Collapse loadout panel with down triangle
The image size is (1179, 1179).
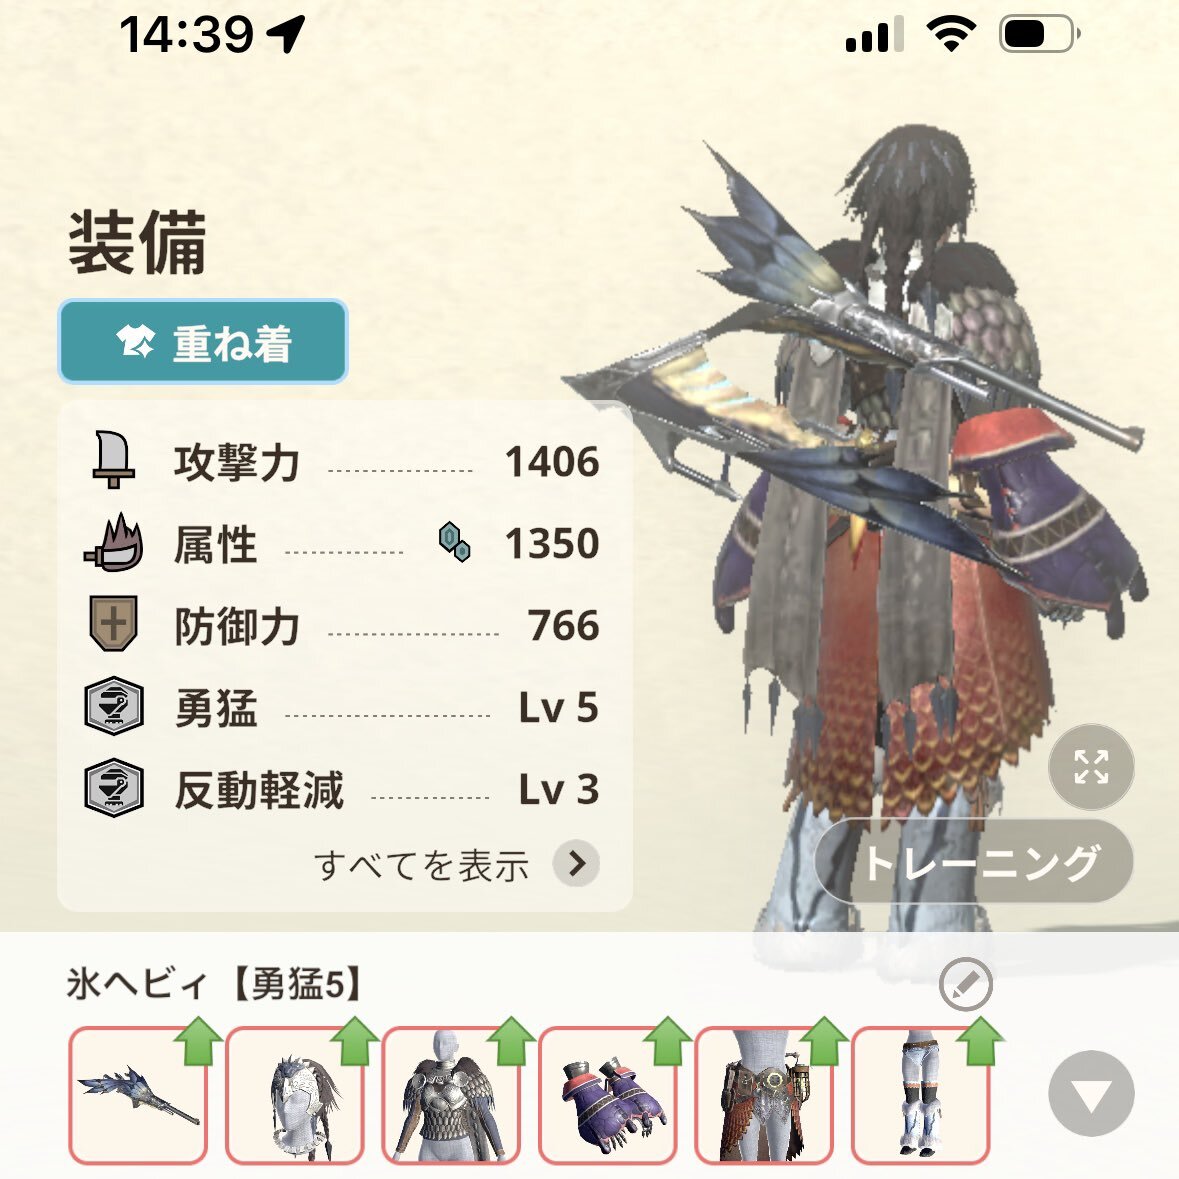point(1091,1094)
